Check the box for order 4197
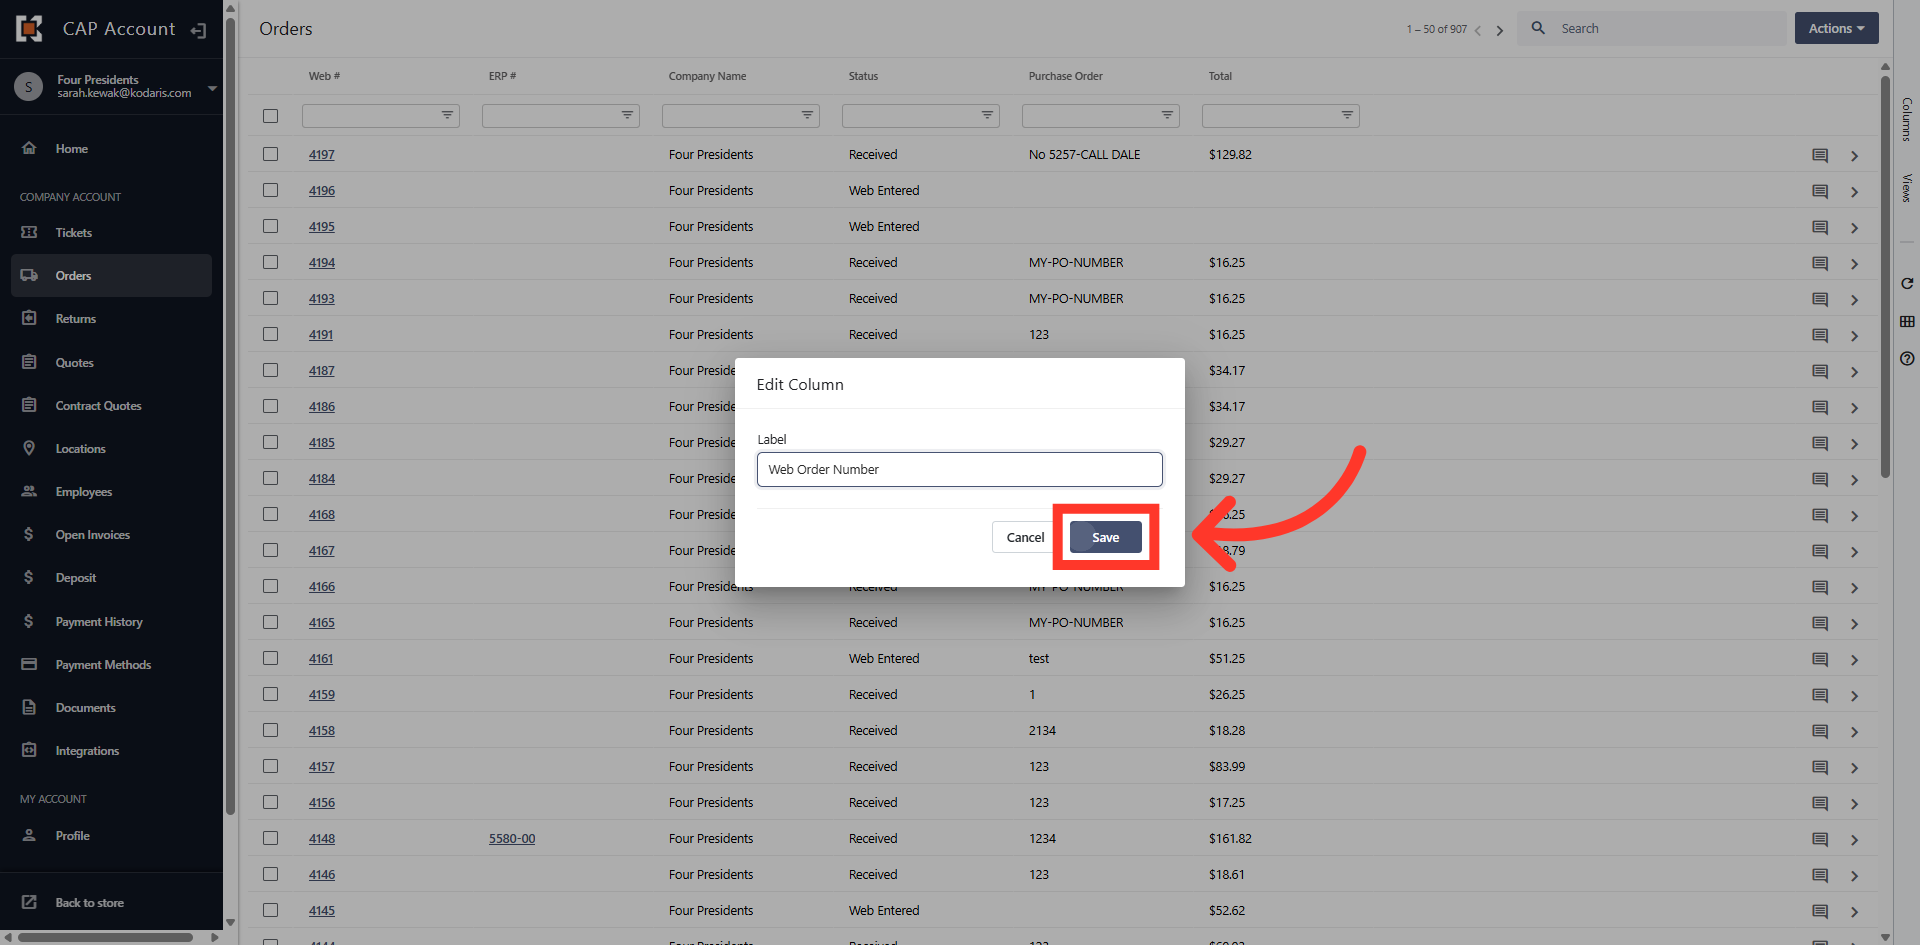 pyautogui.click(x=270, y=154)
